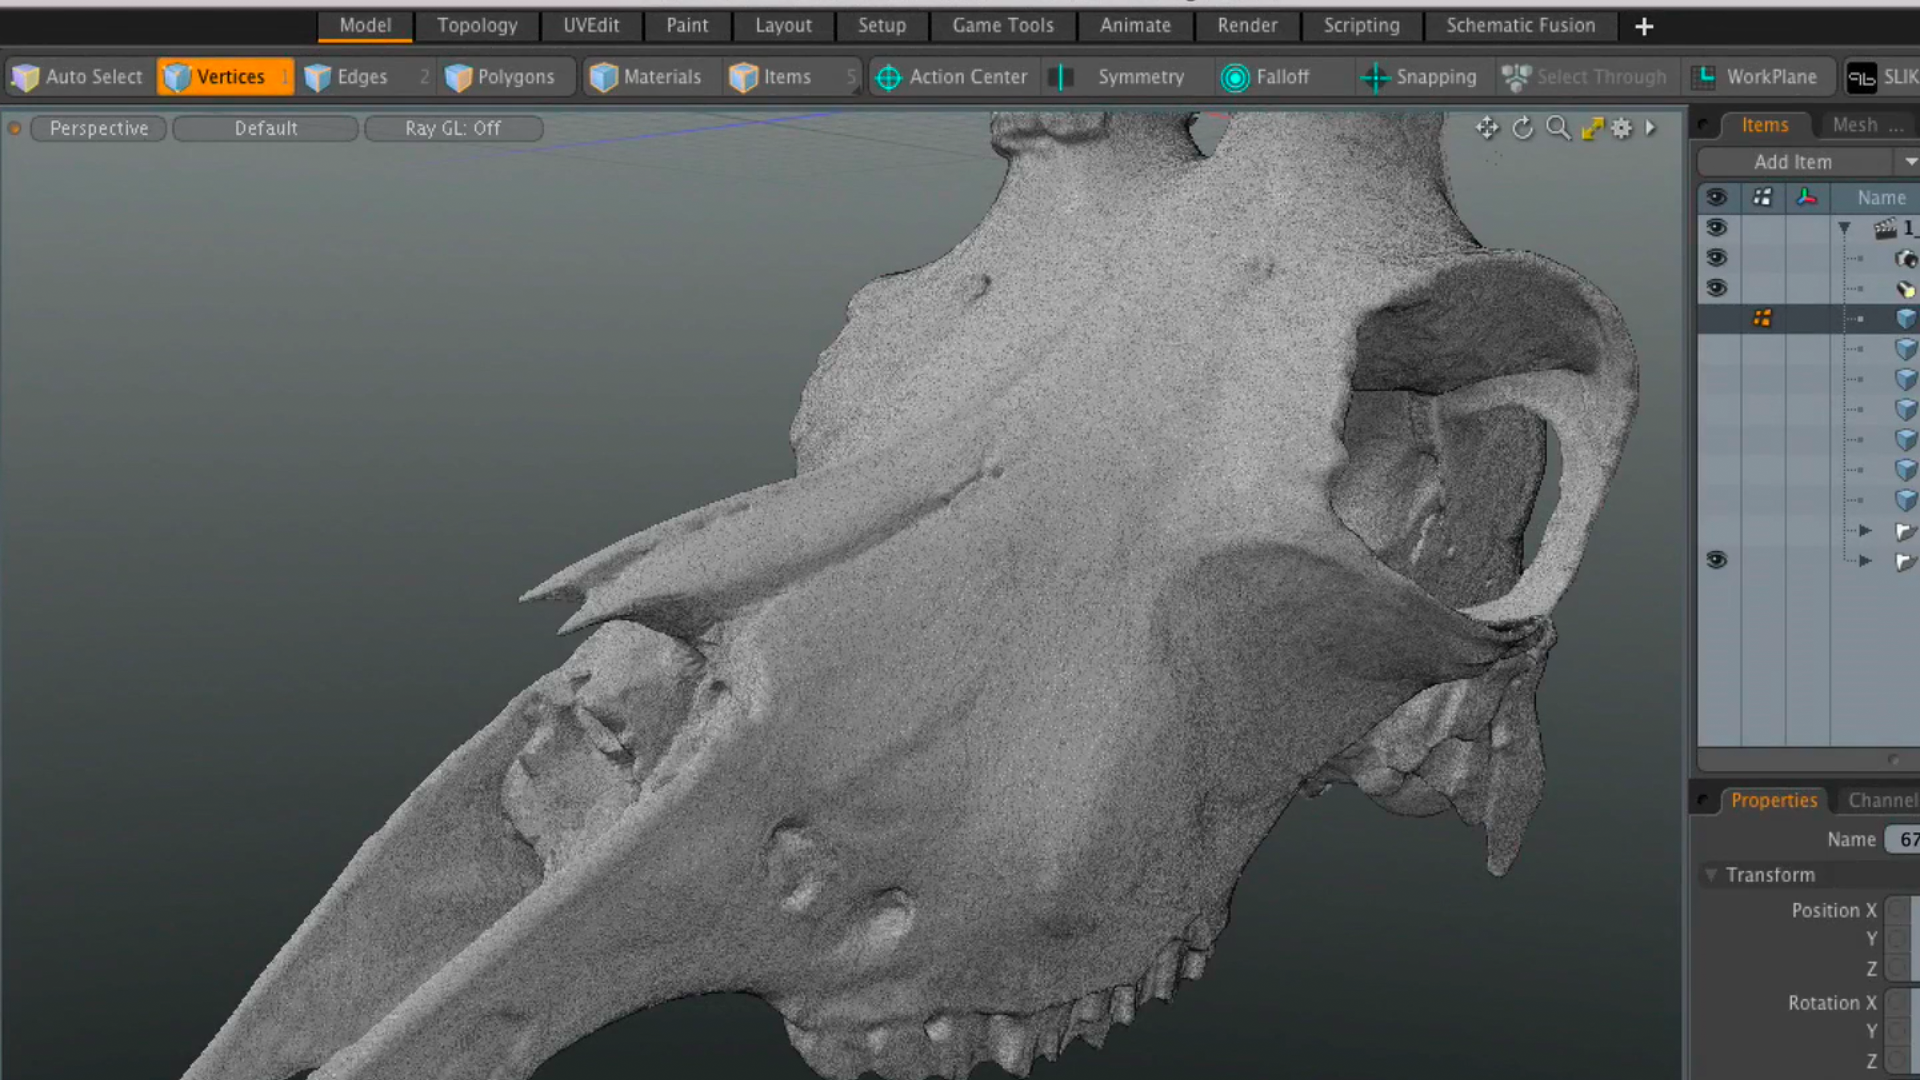The image size is (1920, 1080).
Task: Toggle visibility of the light item
Action: 1717,288
